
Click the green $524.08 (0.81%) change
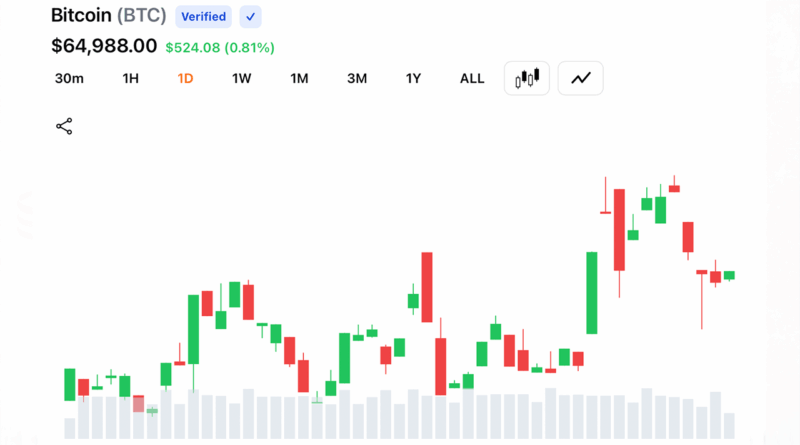tap(220, 47)
